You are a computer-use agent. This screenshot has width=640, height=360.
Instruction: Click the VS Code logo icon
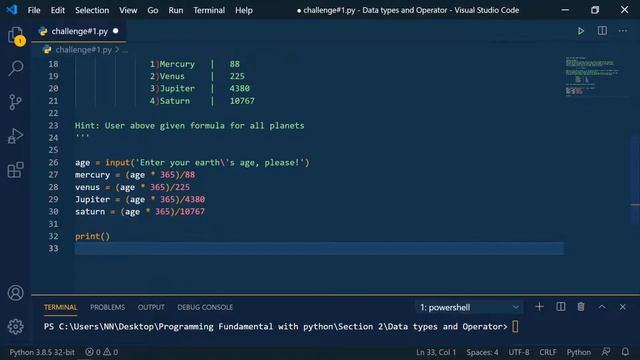12,10
